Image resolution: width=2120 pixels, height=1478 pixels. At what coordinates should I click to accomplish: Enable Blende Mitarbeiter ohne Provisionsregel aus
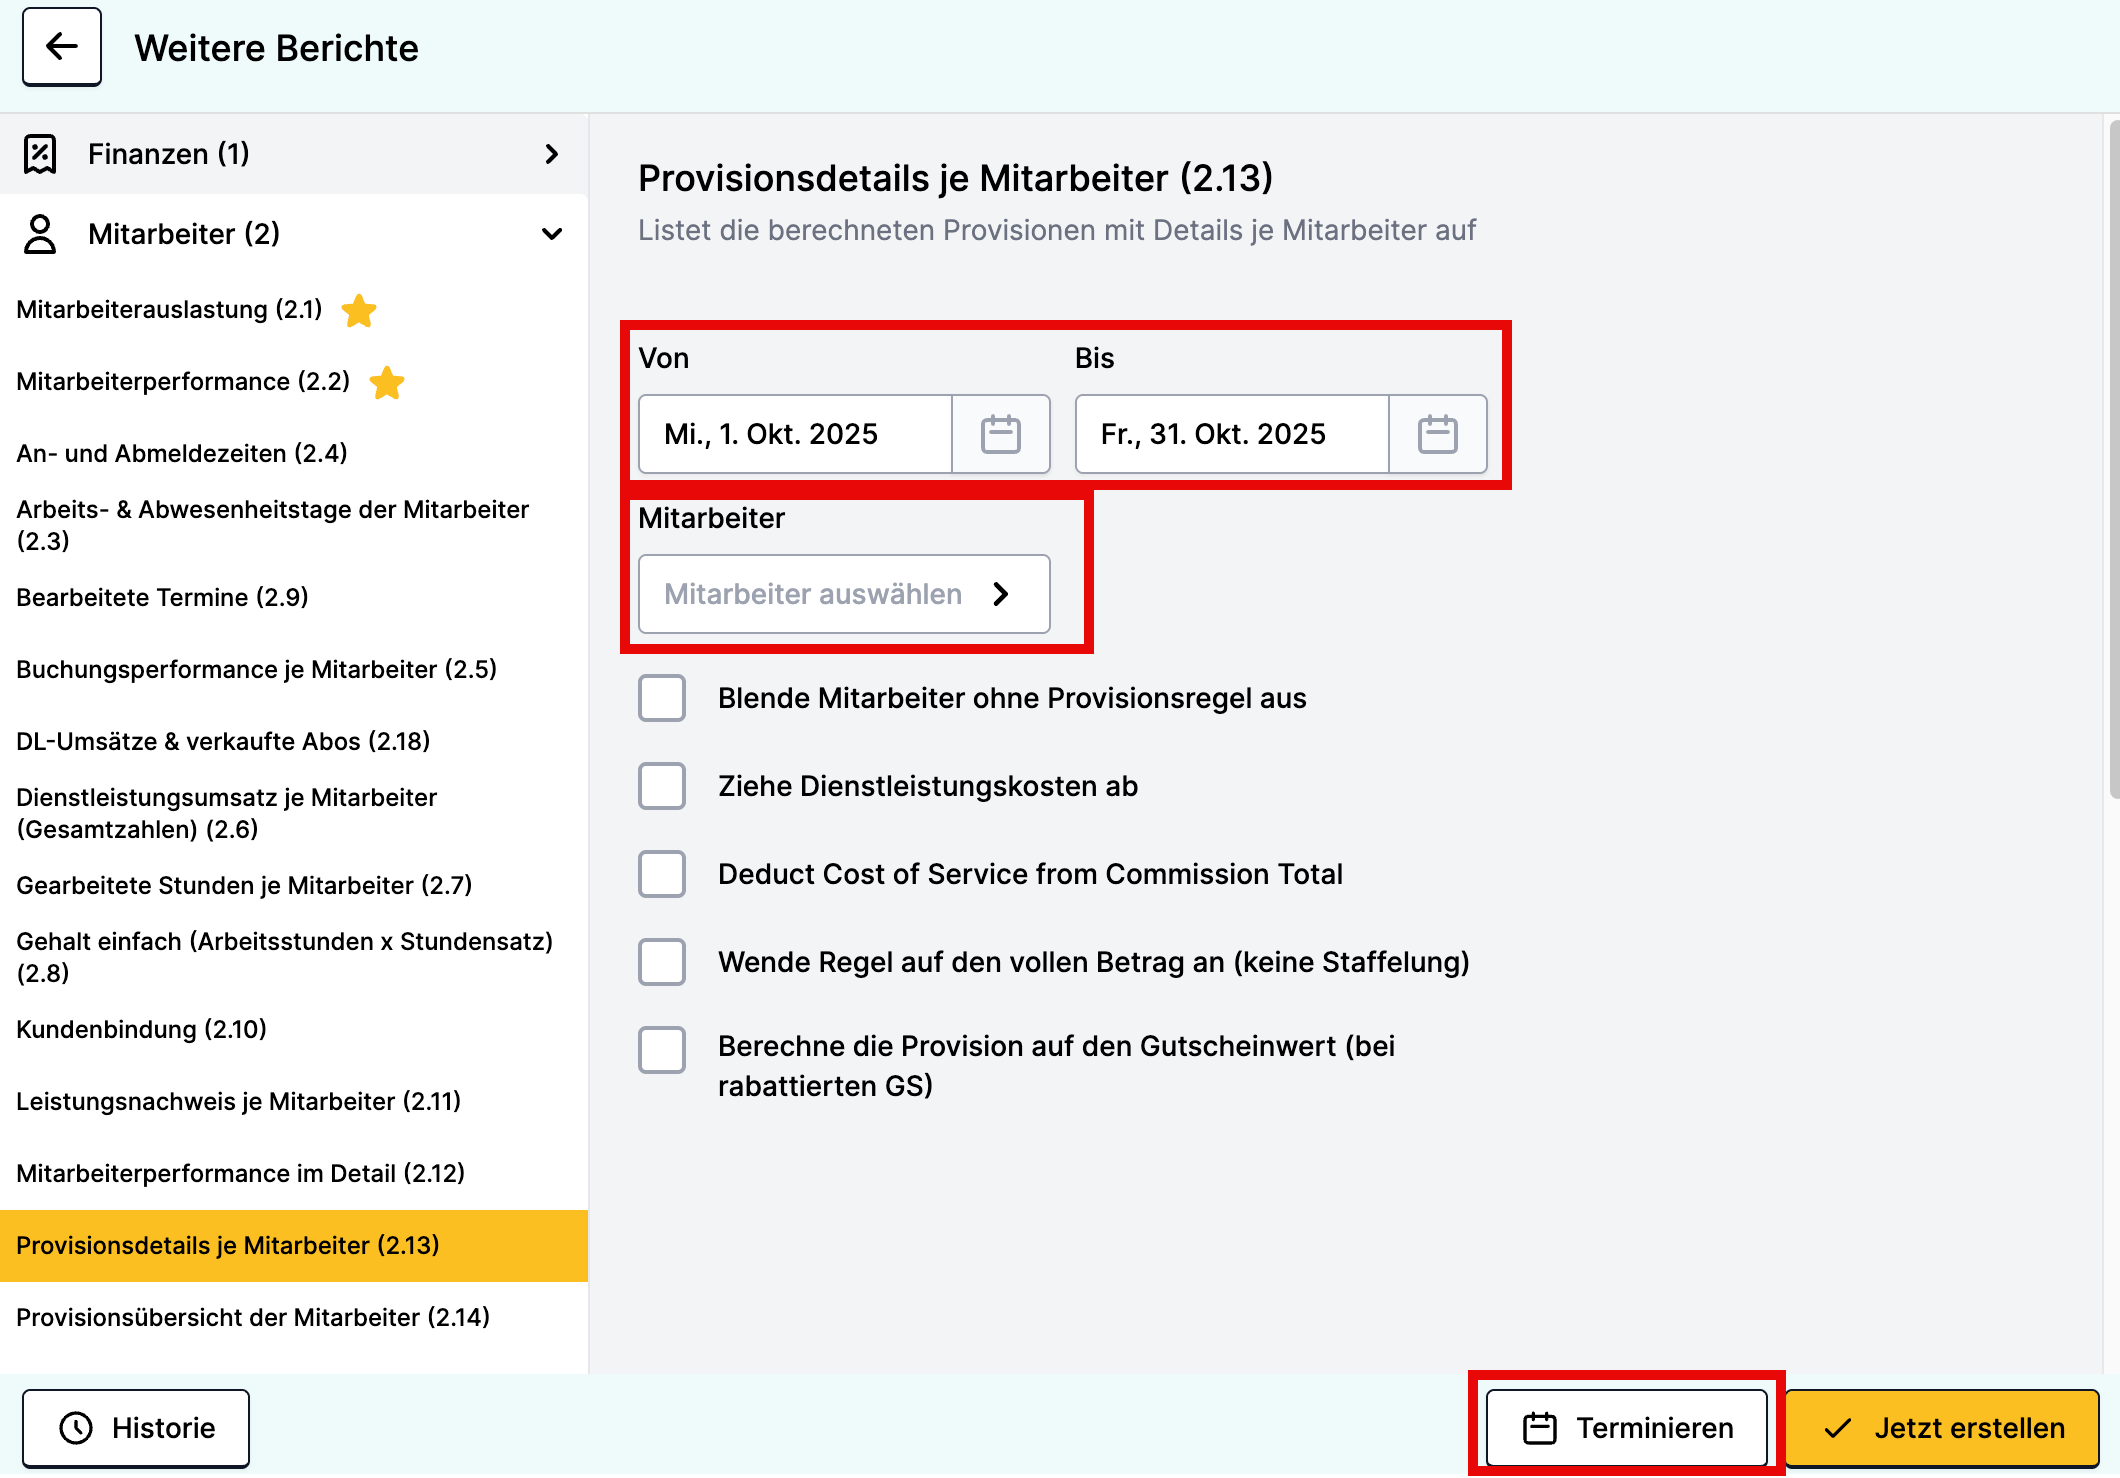pos(662,698)
